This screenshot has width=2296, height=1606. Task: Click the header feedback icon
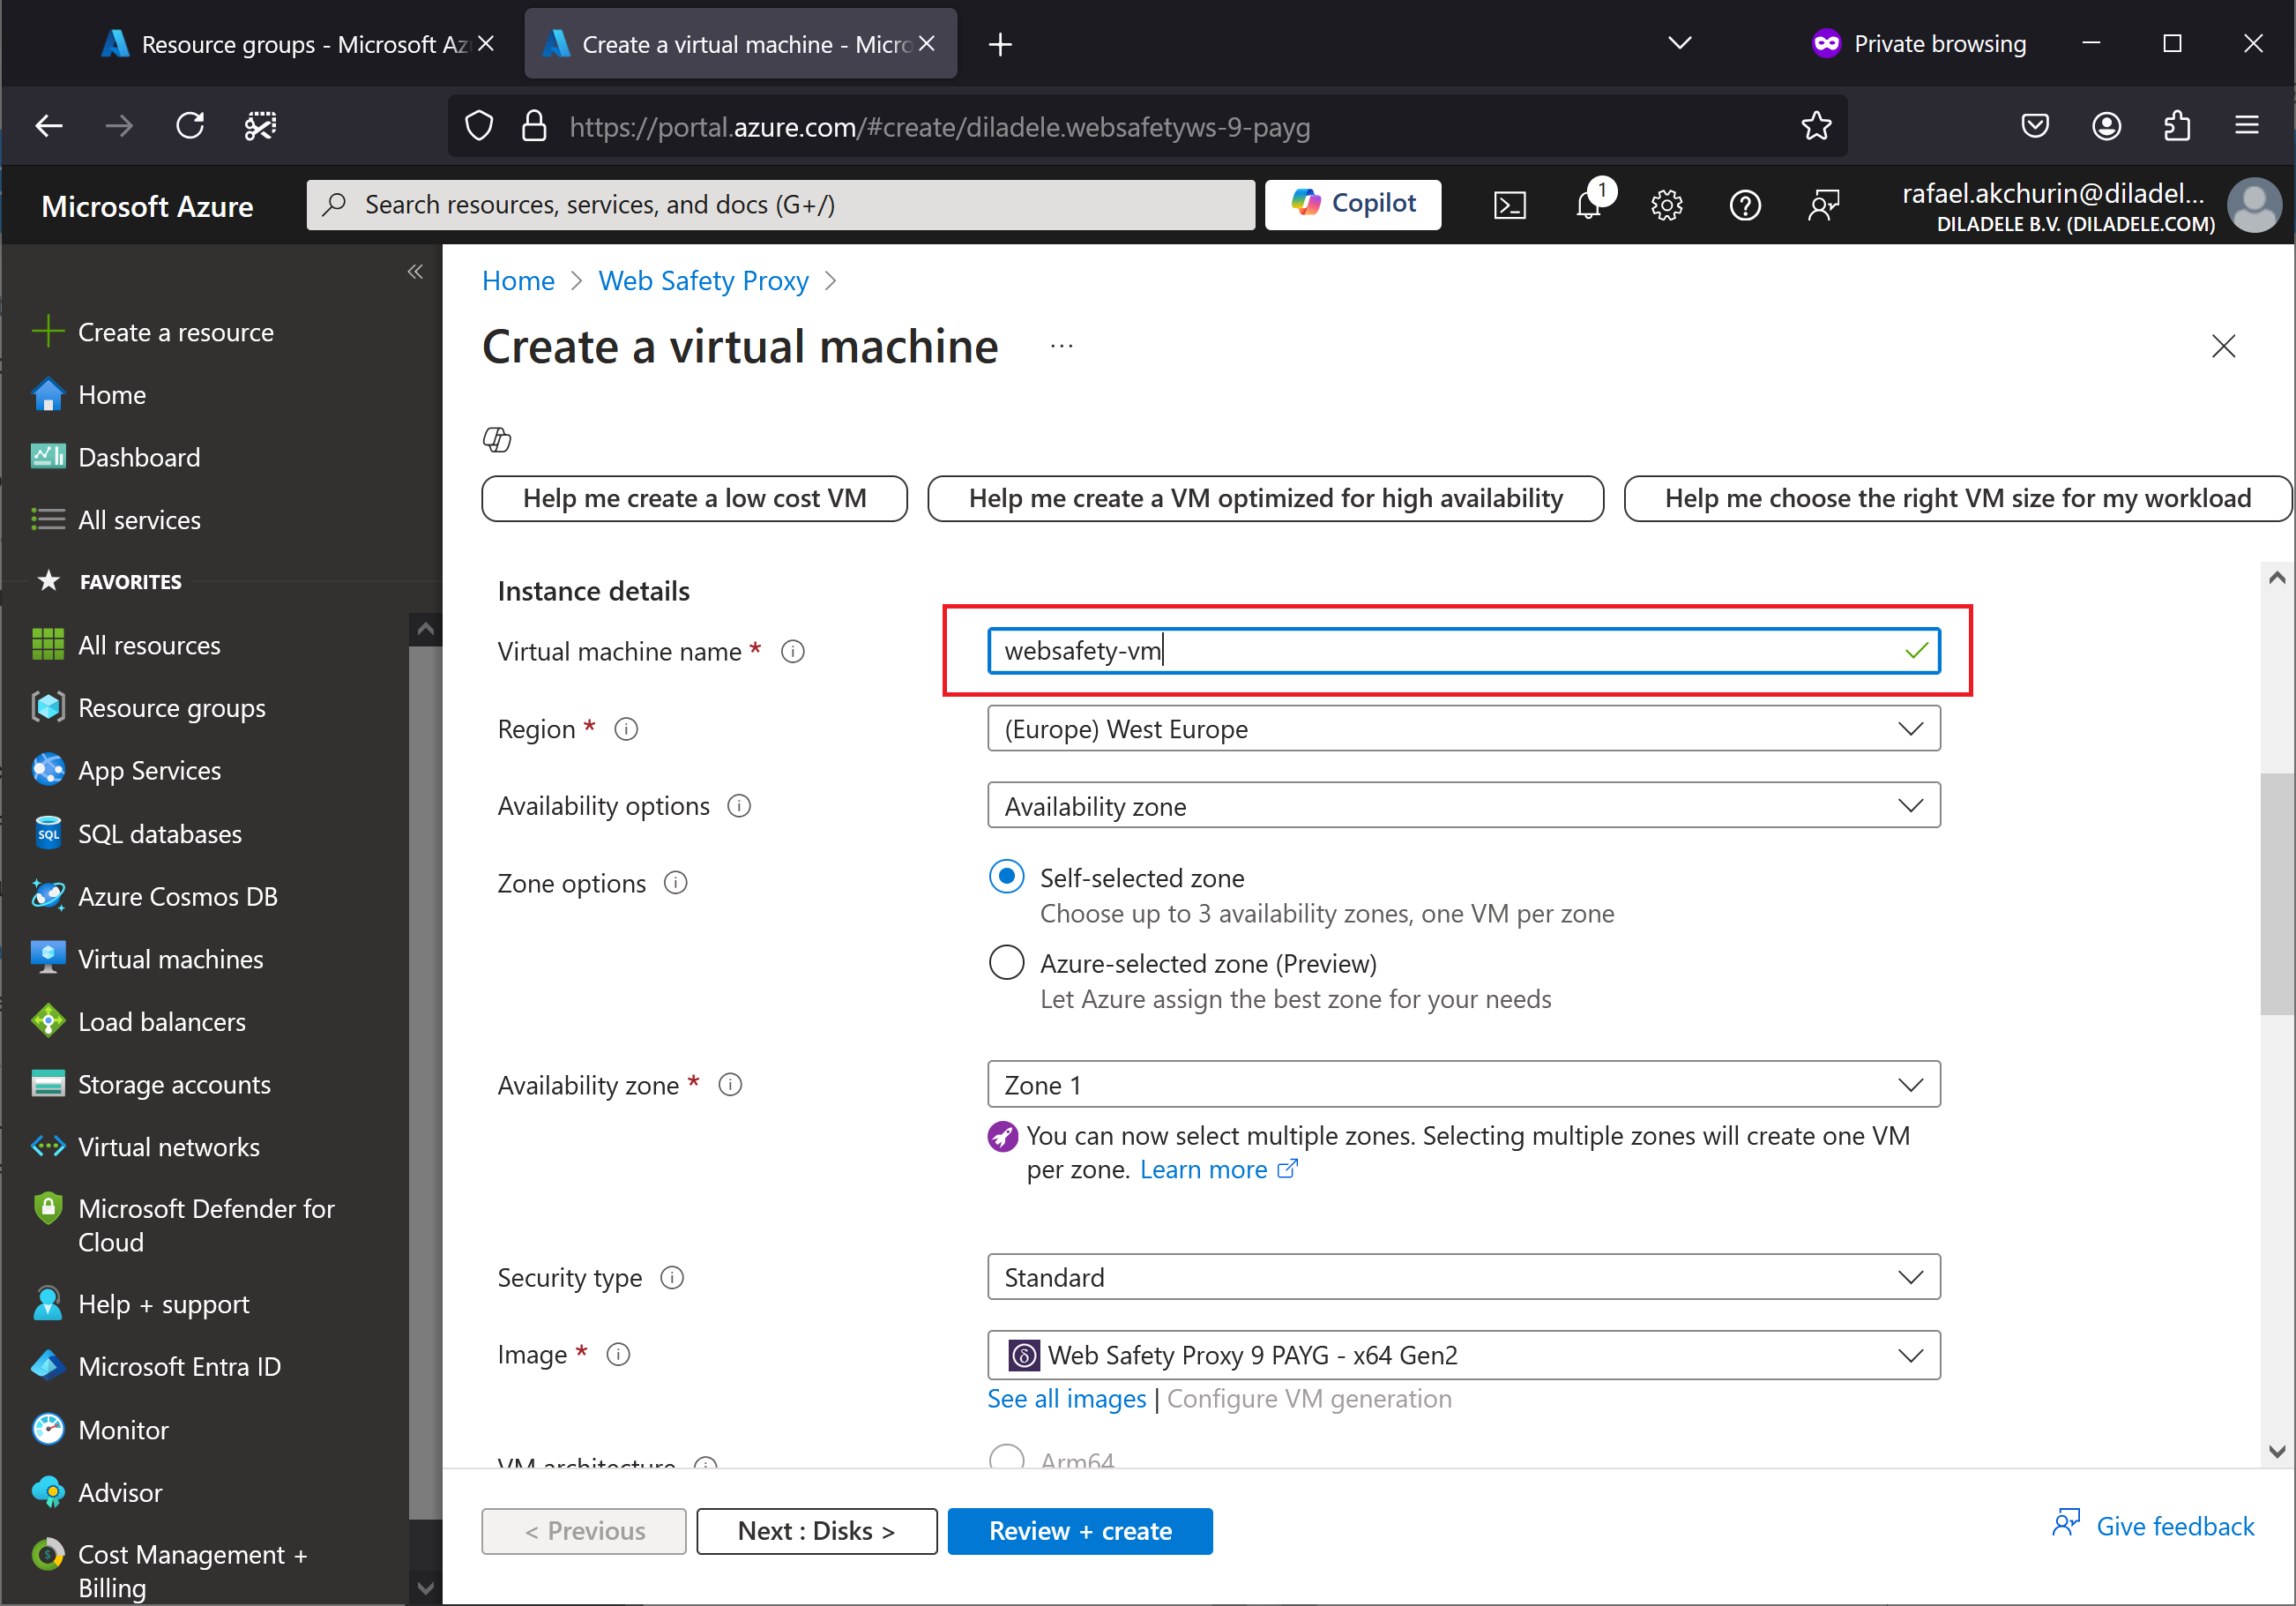tap(1823, 205)
